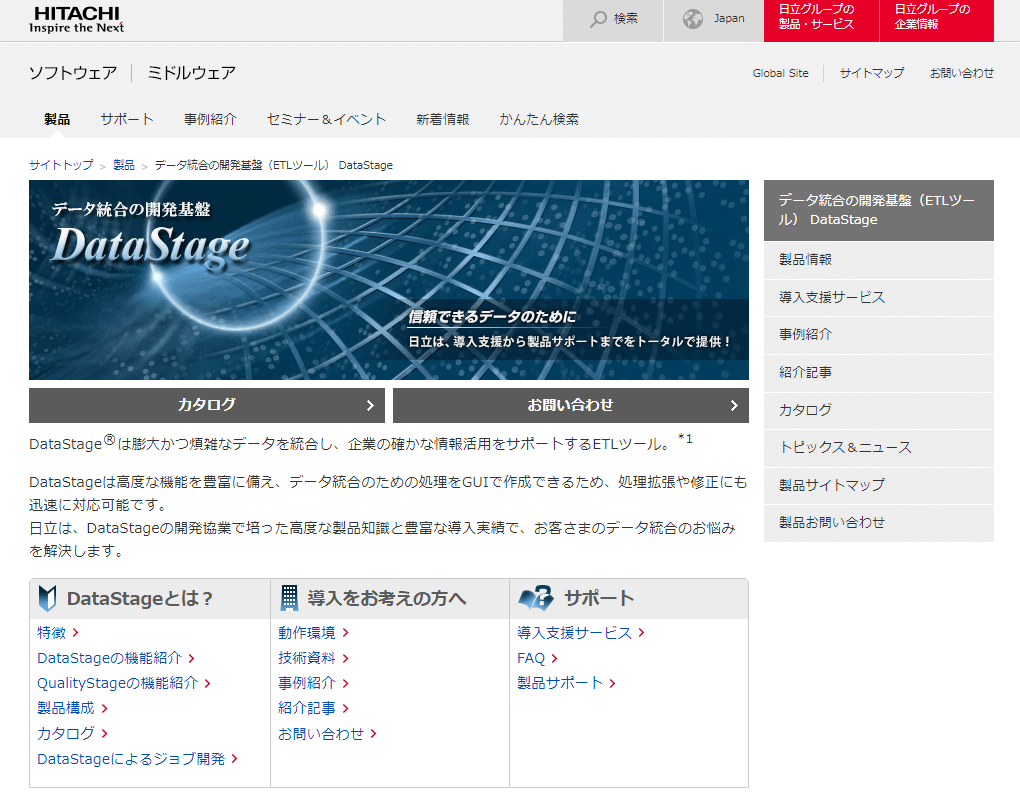Click the building icon beside 導入をお考えの方へ
The image size is (1020, 798).
click(289, 598)
